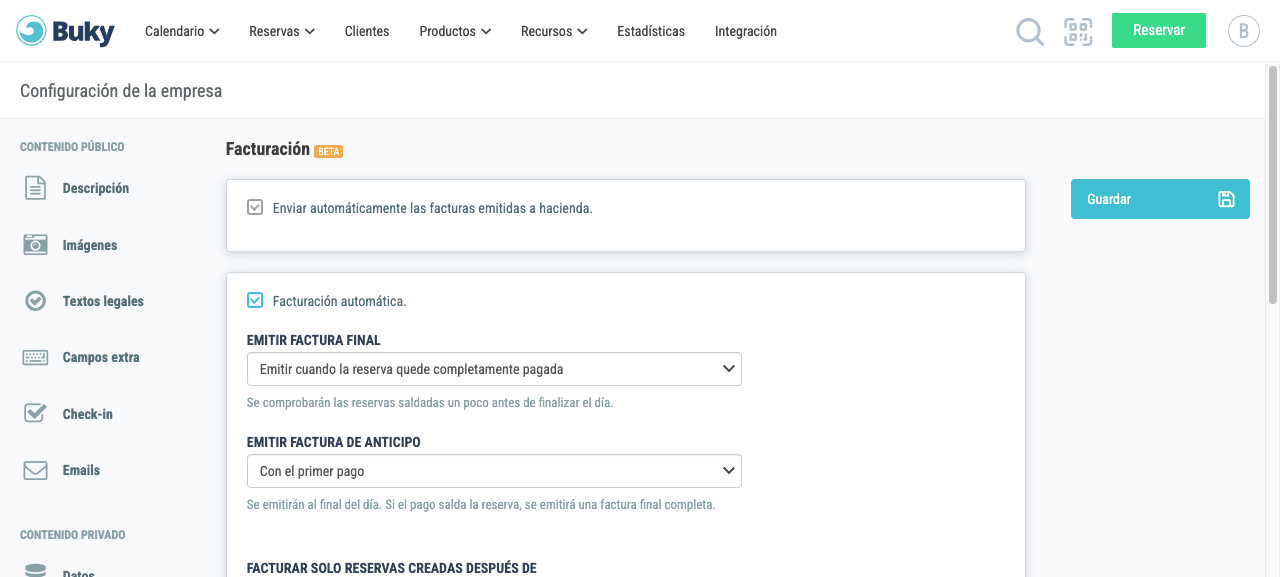Click the hint about reservas saldadas
1280x577 pixels.
(x=430, y=403)
